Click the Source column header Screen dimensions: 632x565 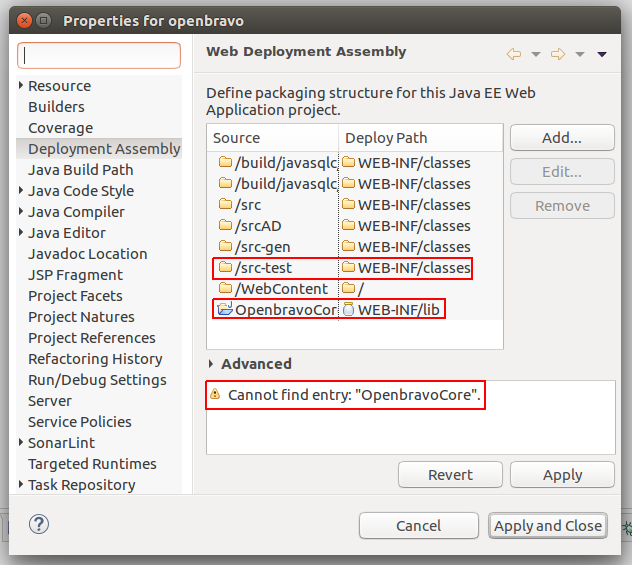tap(237, 138)
